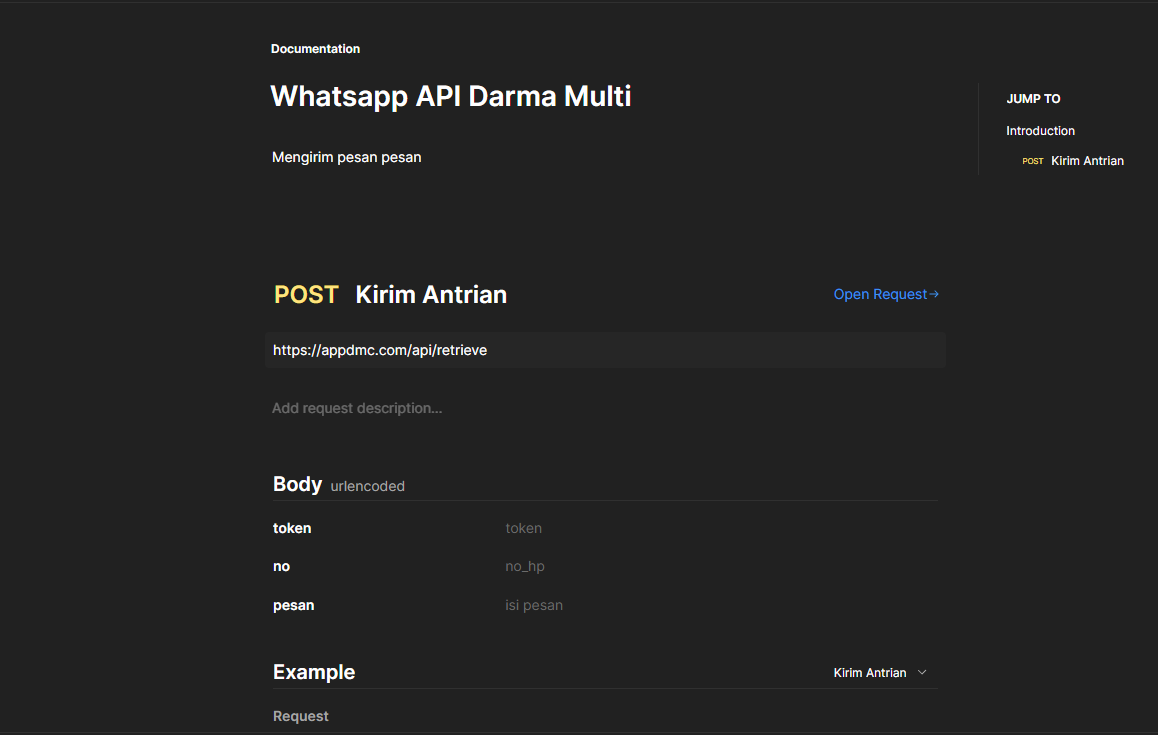Click the JUMP TO sidebar heading
Screen dimensions: 1158x735
tap(1033, 98)
